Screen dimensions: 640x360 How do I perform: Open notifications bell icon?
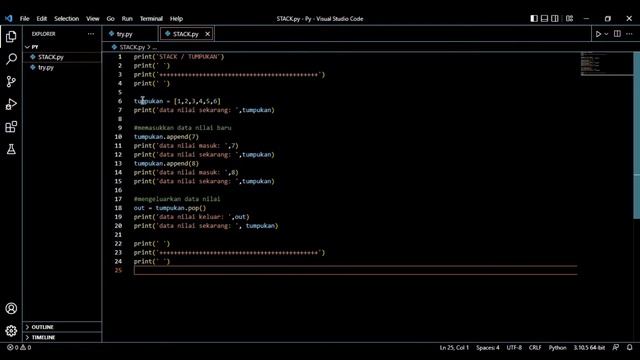[x=629, y=348]
